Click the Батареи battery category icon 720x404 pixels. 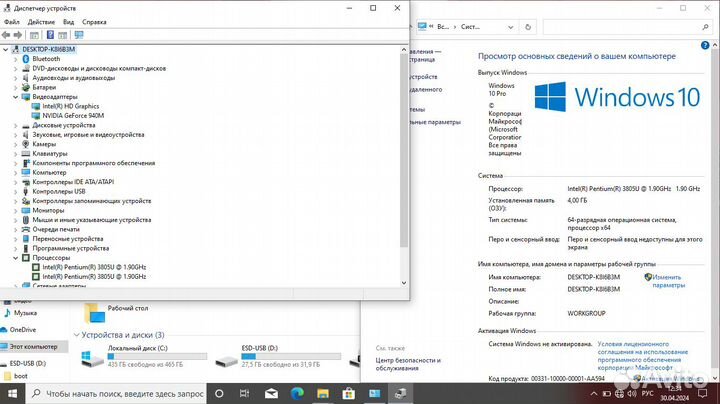(x=26, y=87)
